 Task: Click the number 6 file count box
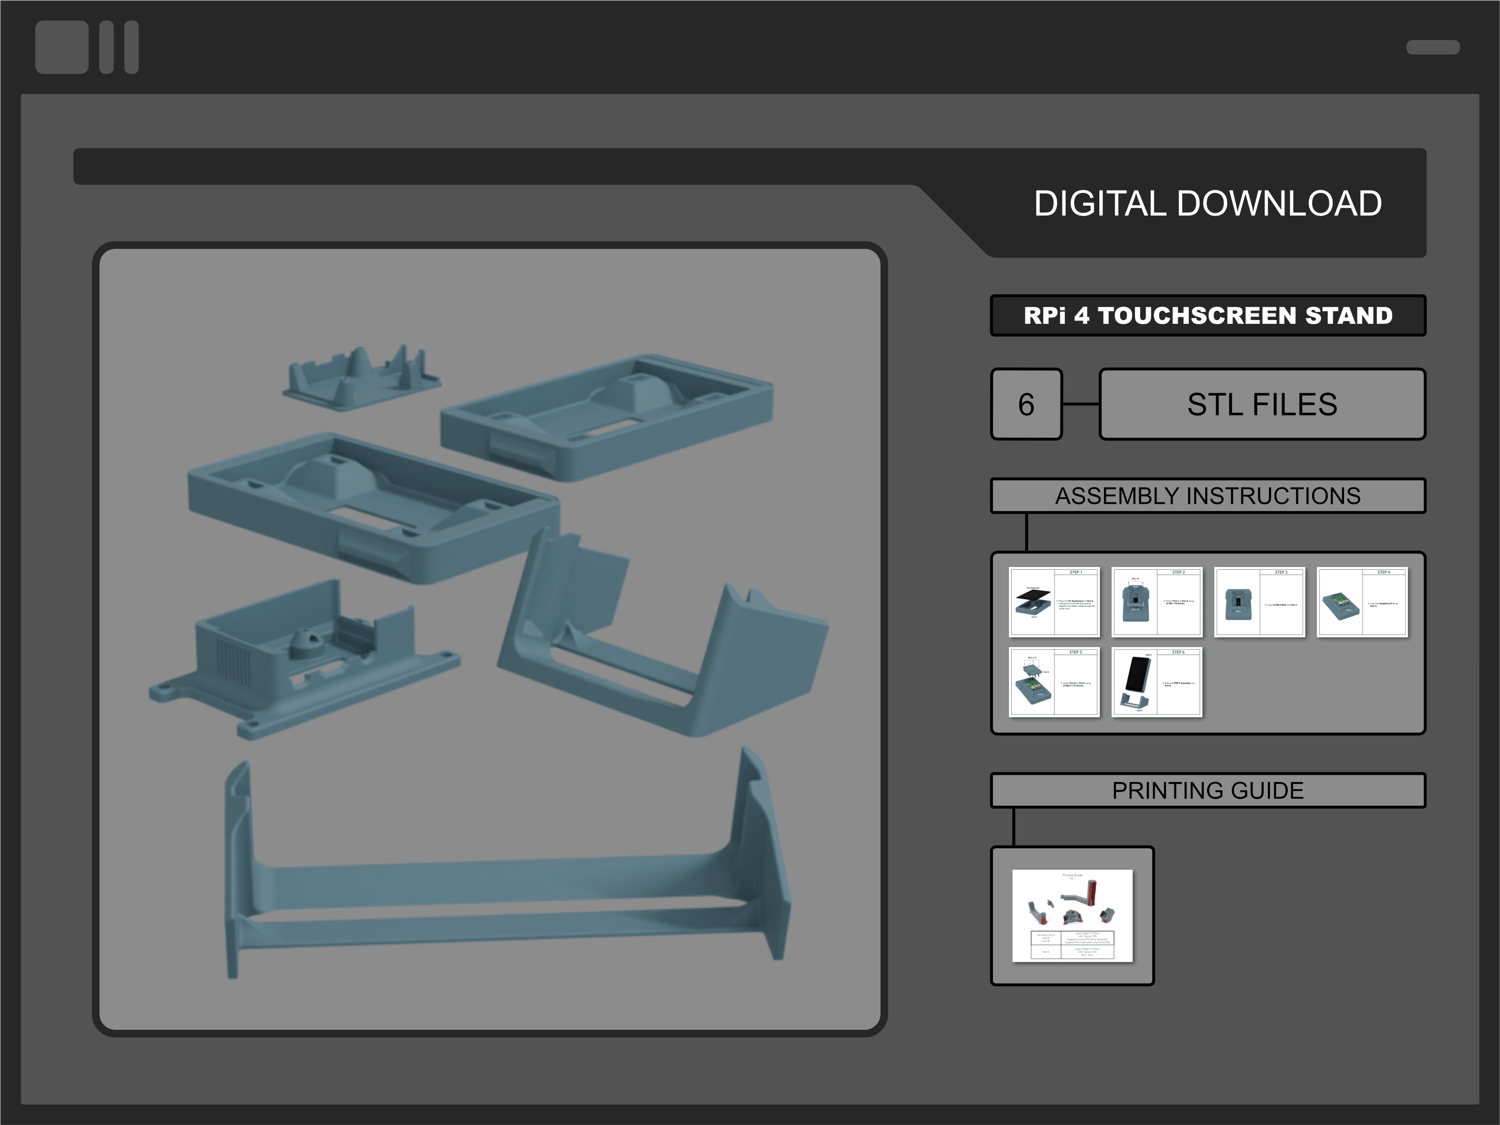tap(1026, 404)
